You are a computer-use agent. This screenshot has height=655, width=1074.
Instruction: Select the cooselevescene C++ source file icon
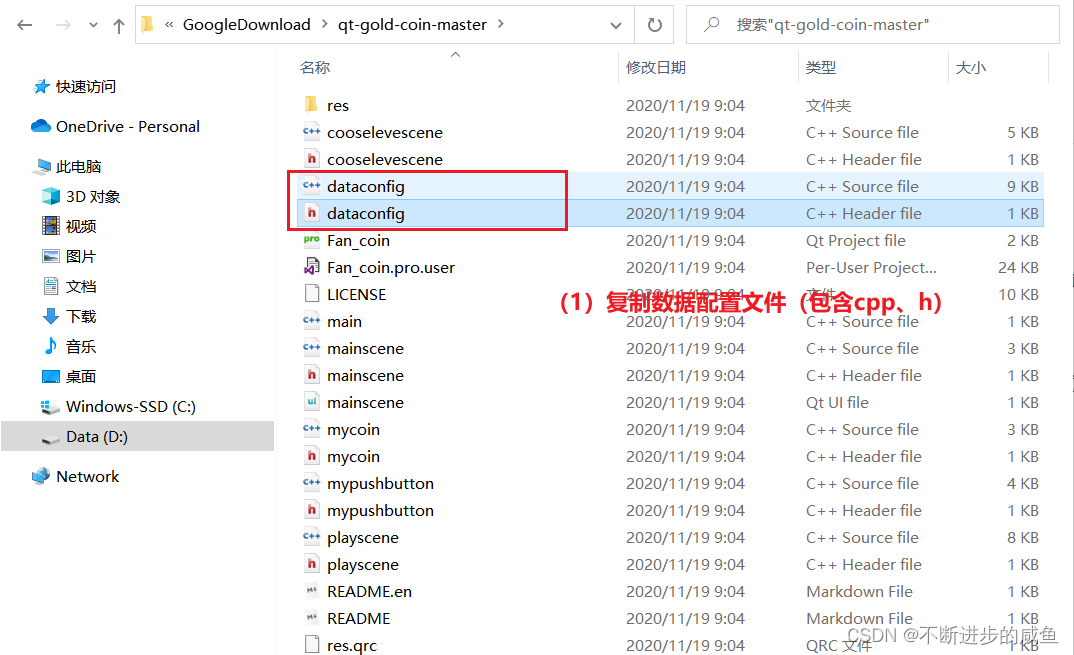coord(312,131)
